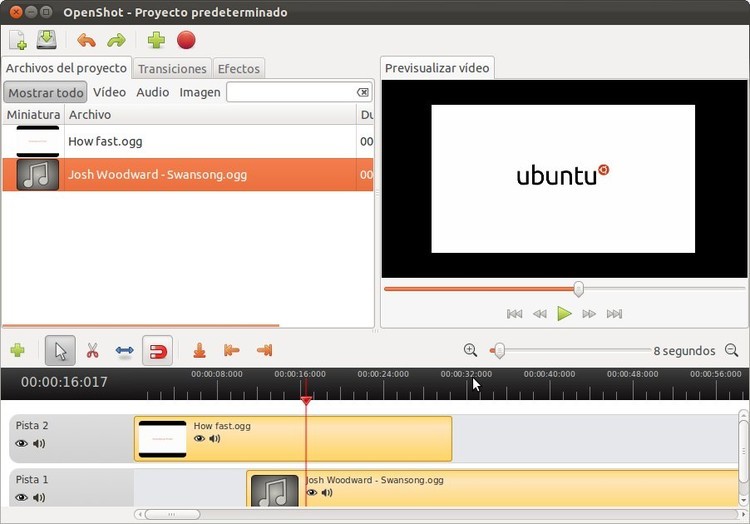Select the razor scissors tool
Image resolution: width=750 pixels, height=524 pixels.
(x=92, y=350)
